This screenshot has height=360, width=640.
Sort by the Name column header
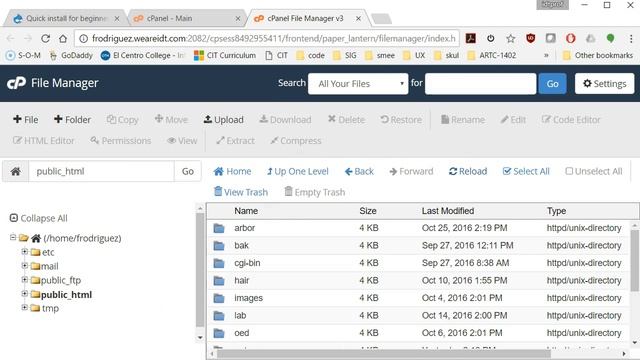pyautogui.click(x=246, y=211)
